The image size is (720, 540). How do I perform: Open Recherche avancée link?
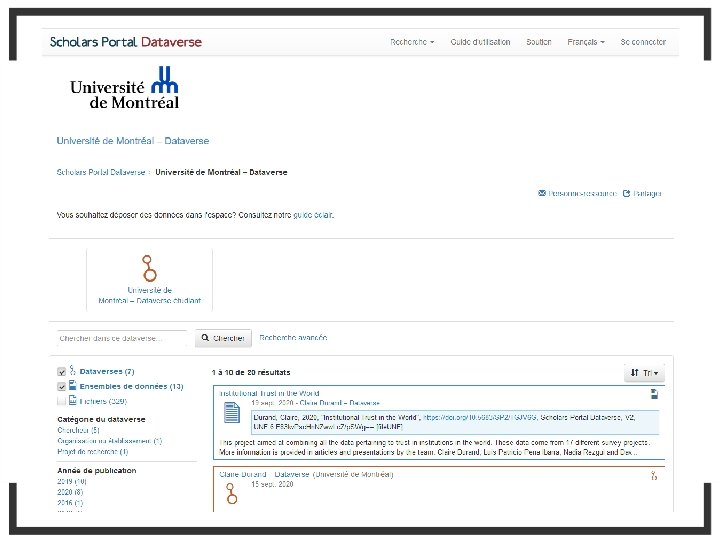(x=293, y=338)
